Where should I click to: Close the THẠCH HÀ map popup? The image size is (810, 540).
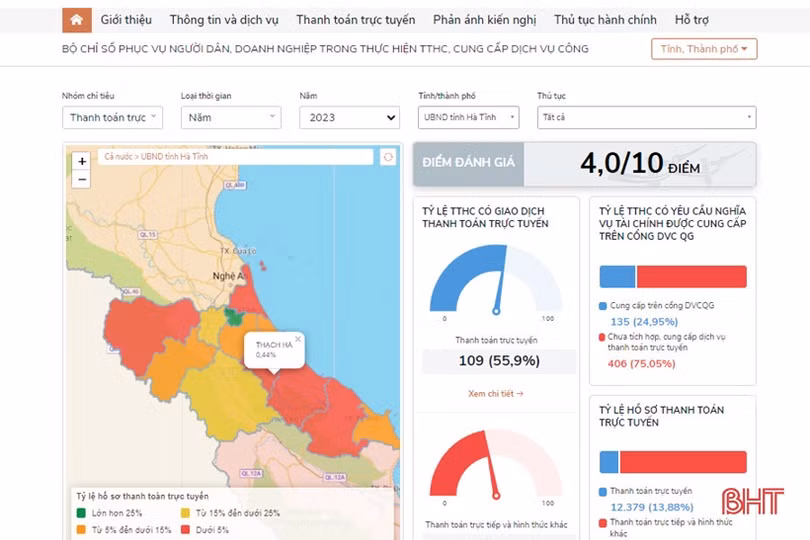(297, 339)
